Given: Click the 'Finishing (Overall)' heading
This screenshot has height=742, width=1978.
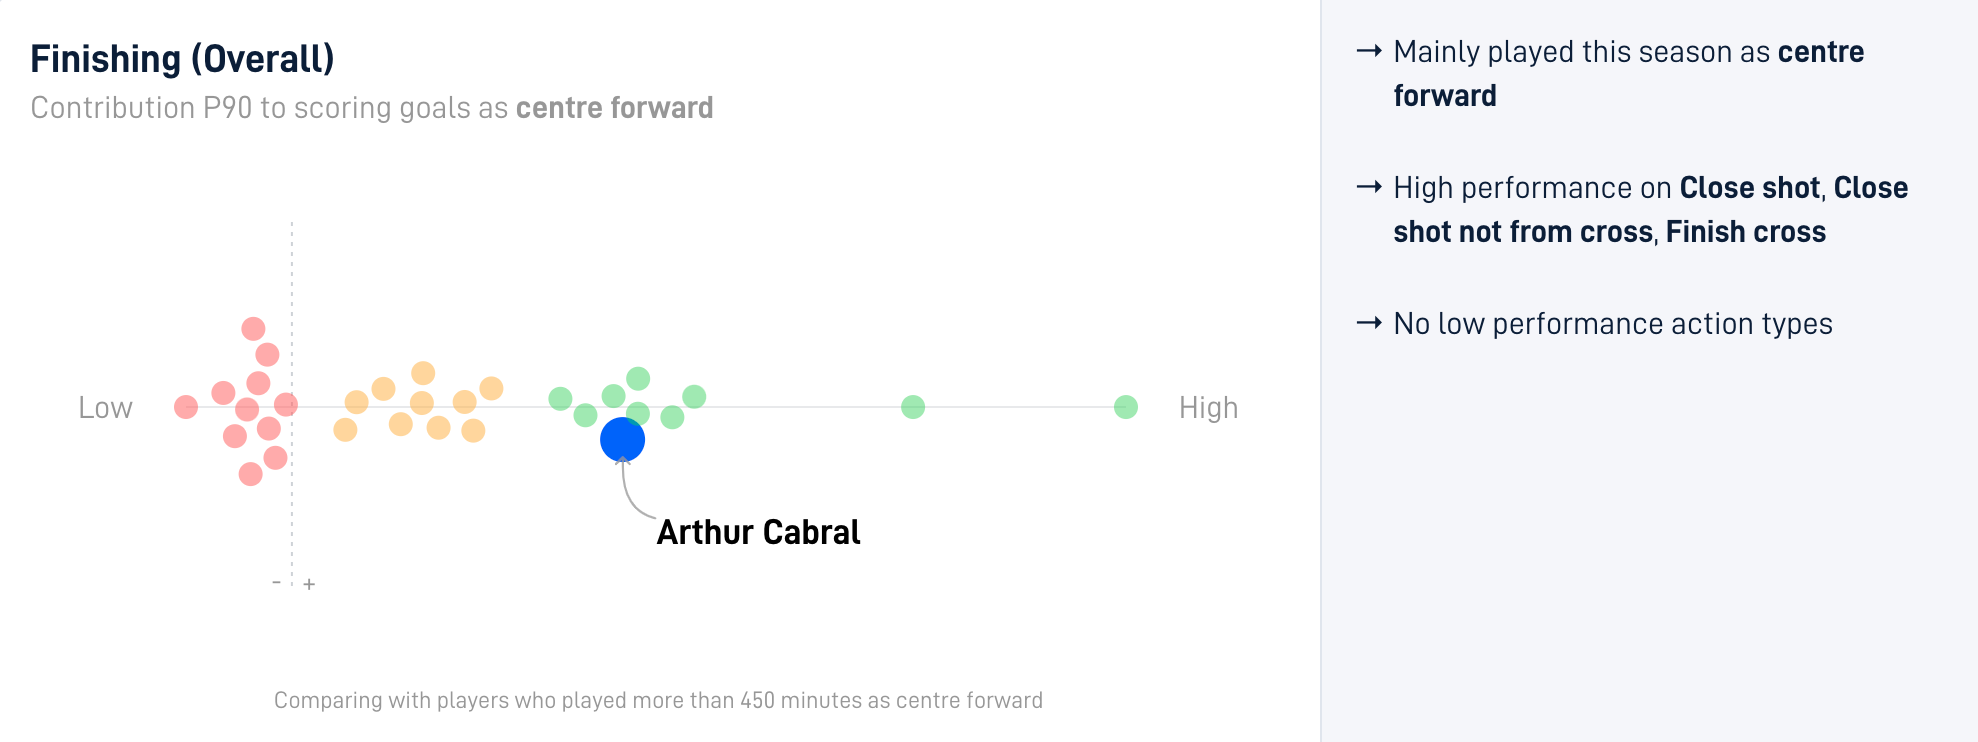Looking at the screenshot, I should click(x=182, y=59).
